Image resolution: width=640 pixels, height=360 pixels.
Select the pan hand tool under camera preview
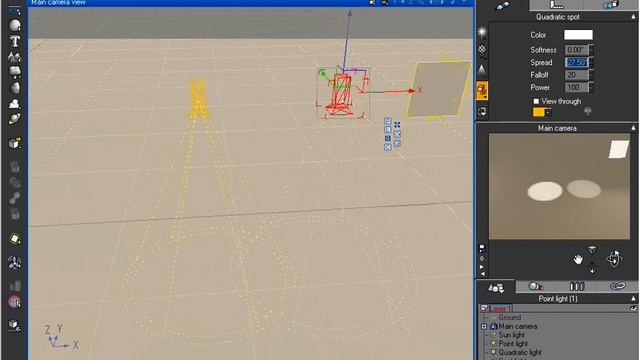pos(578,259)
